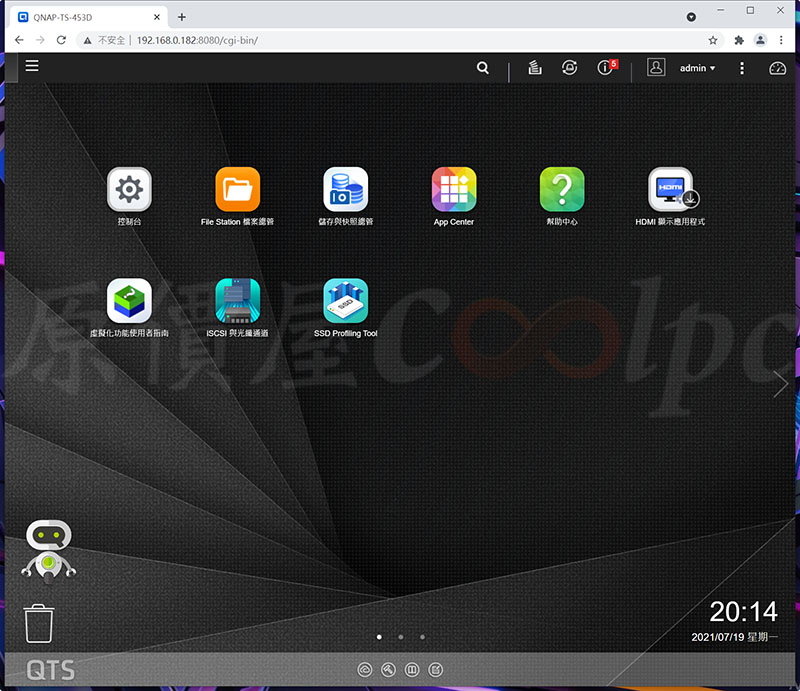Open the App Center
Screen dimensions: 800x691
click(x=454, y=189)
